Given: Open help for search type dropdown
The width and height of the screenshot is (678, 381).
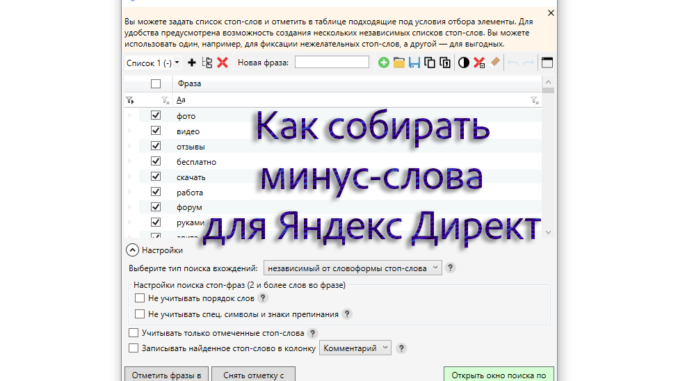Looking at the screenshot, I should [x=450, y=268].
